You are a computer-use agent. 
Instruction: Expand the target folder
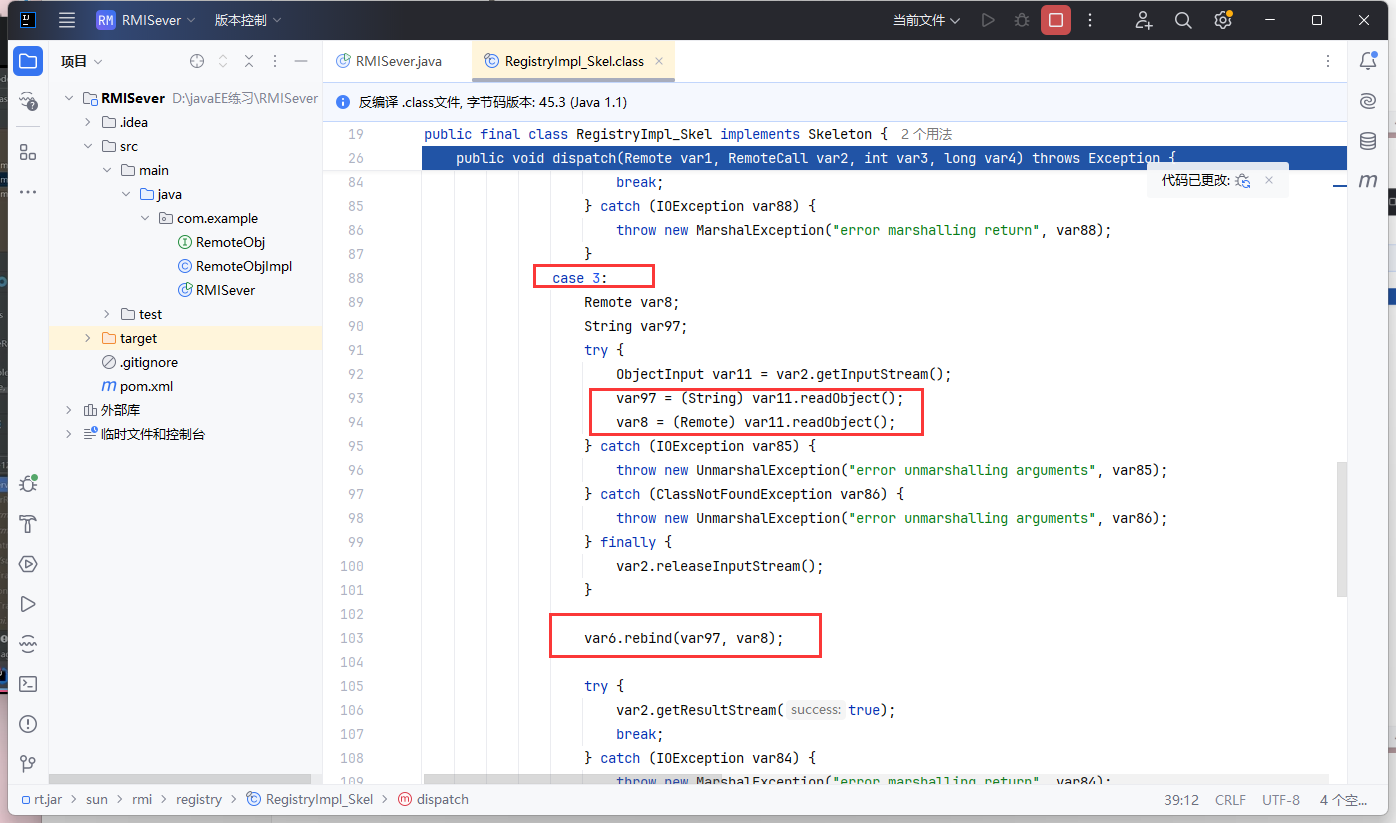coord(87,338)
